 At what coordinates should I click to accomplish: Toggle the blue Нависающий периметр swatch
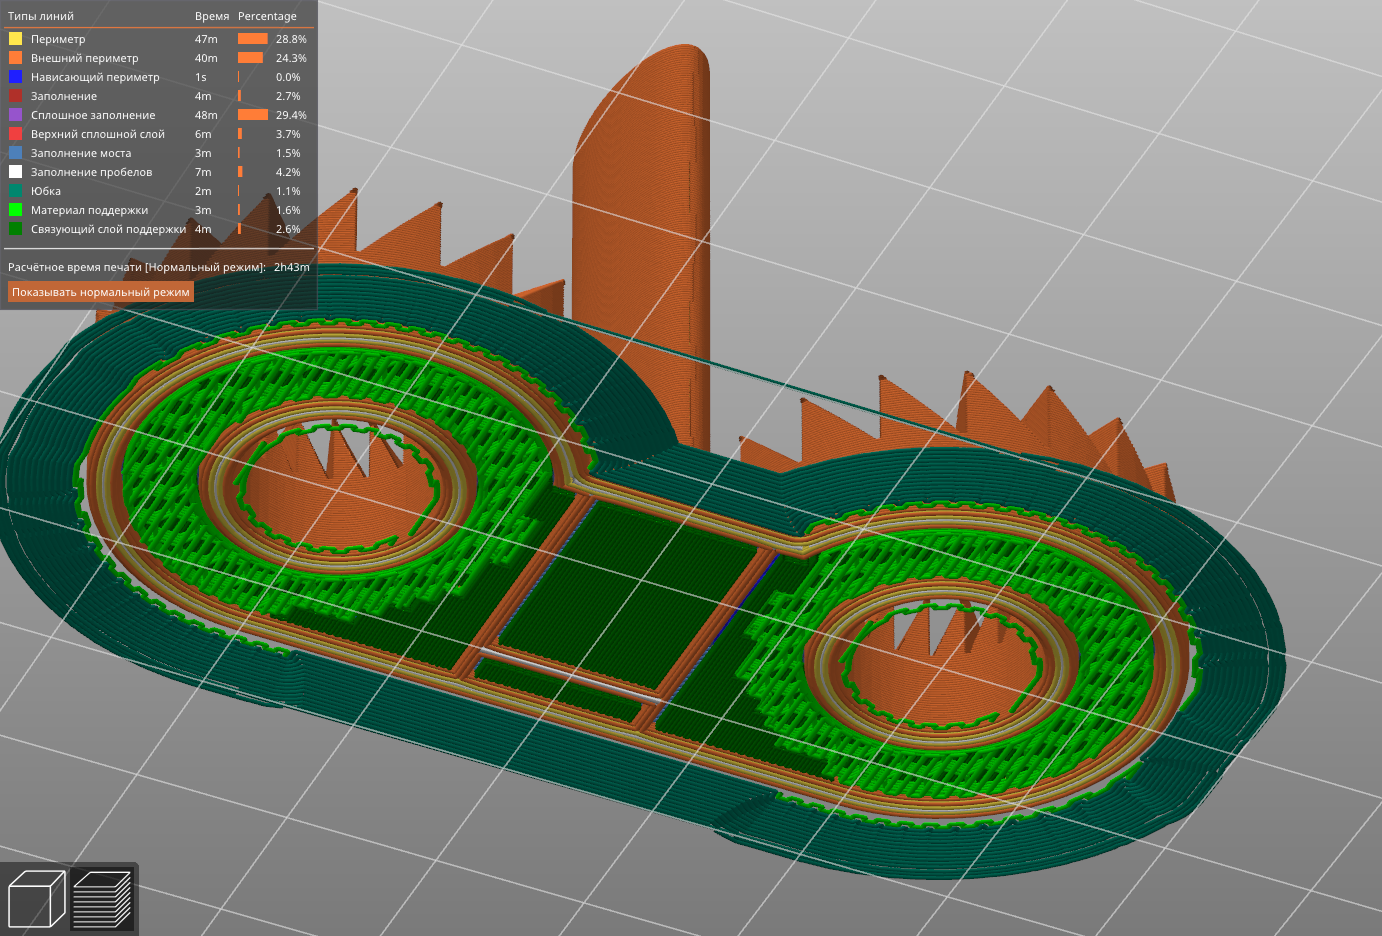[15, 77]
